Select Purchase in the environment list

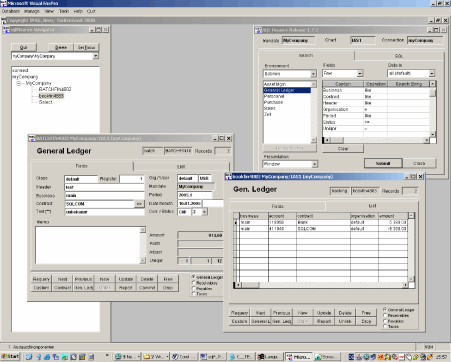pos(287,102)
